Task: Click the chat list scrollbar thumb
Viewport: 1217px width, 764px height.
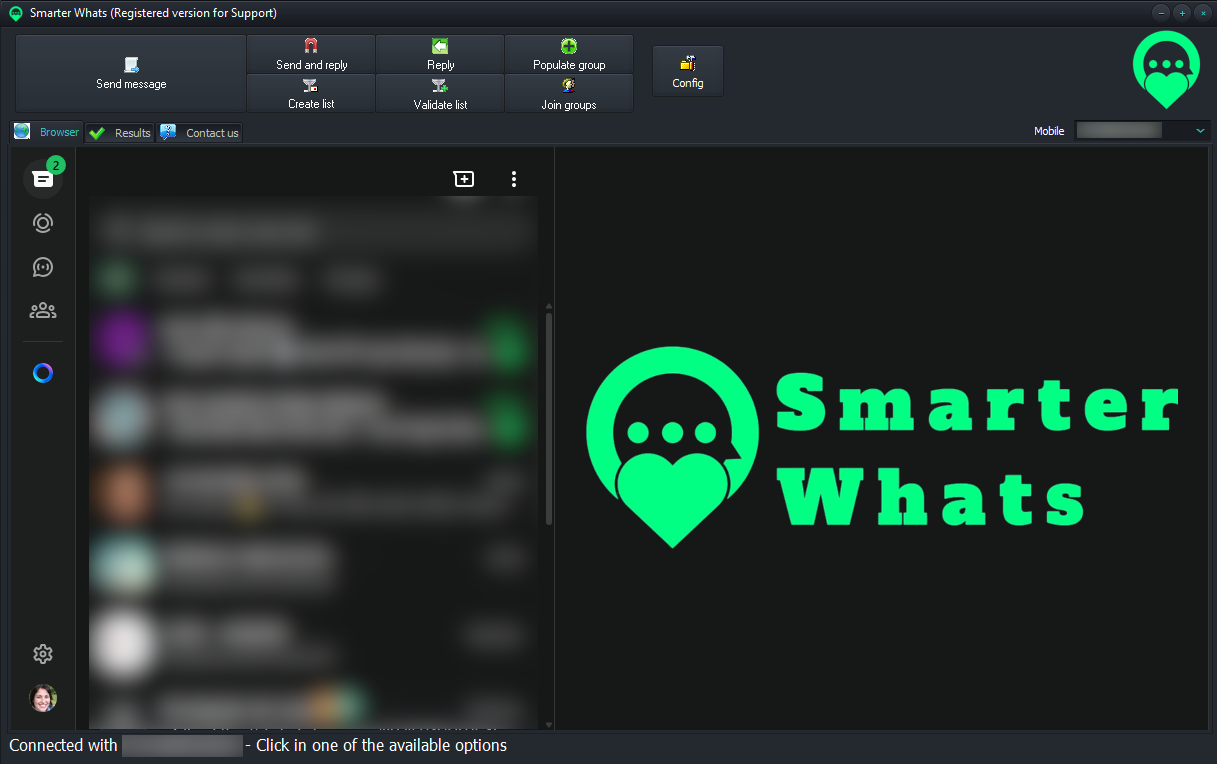Action: (x=548, y=418)
